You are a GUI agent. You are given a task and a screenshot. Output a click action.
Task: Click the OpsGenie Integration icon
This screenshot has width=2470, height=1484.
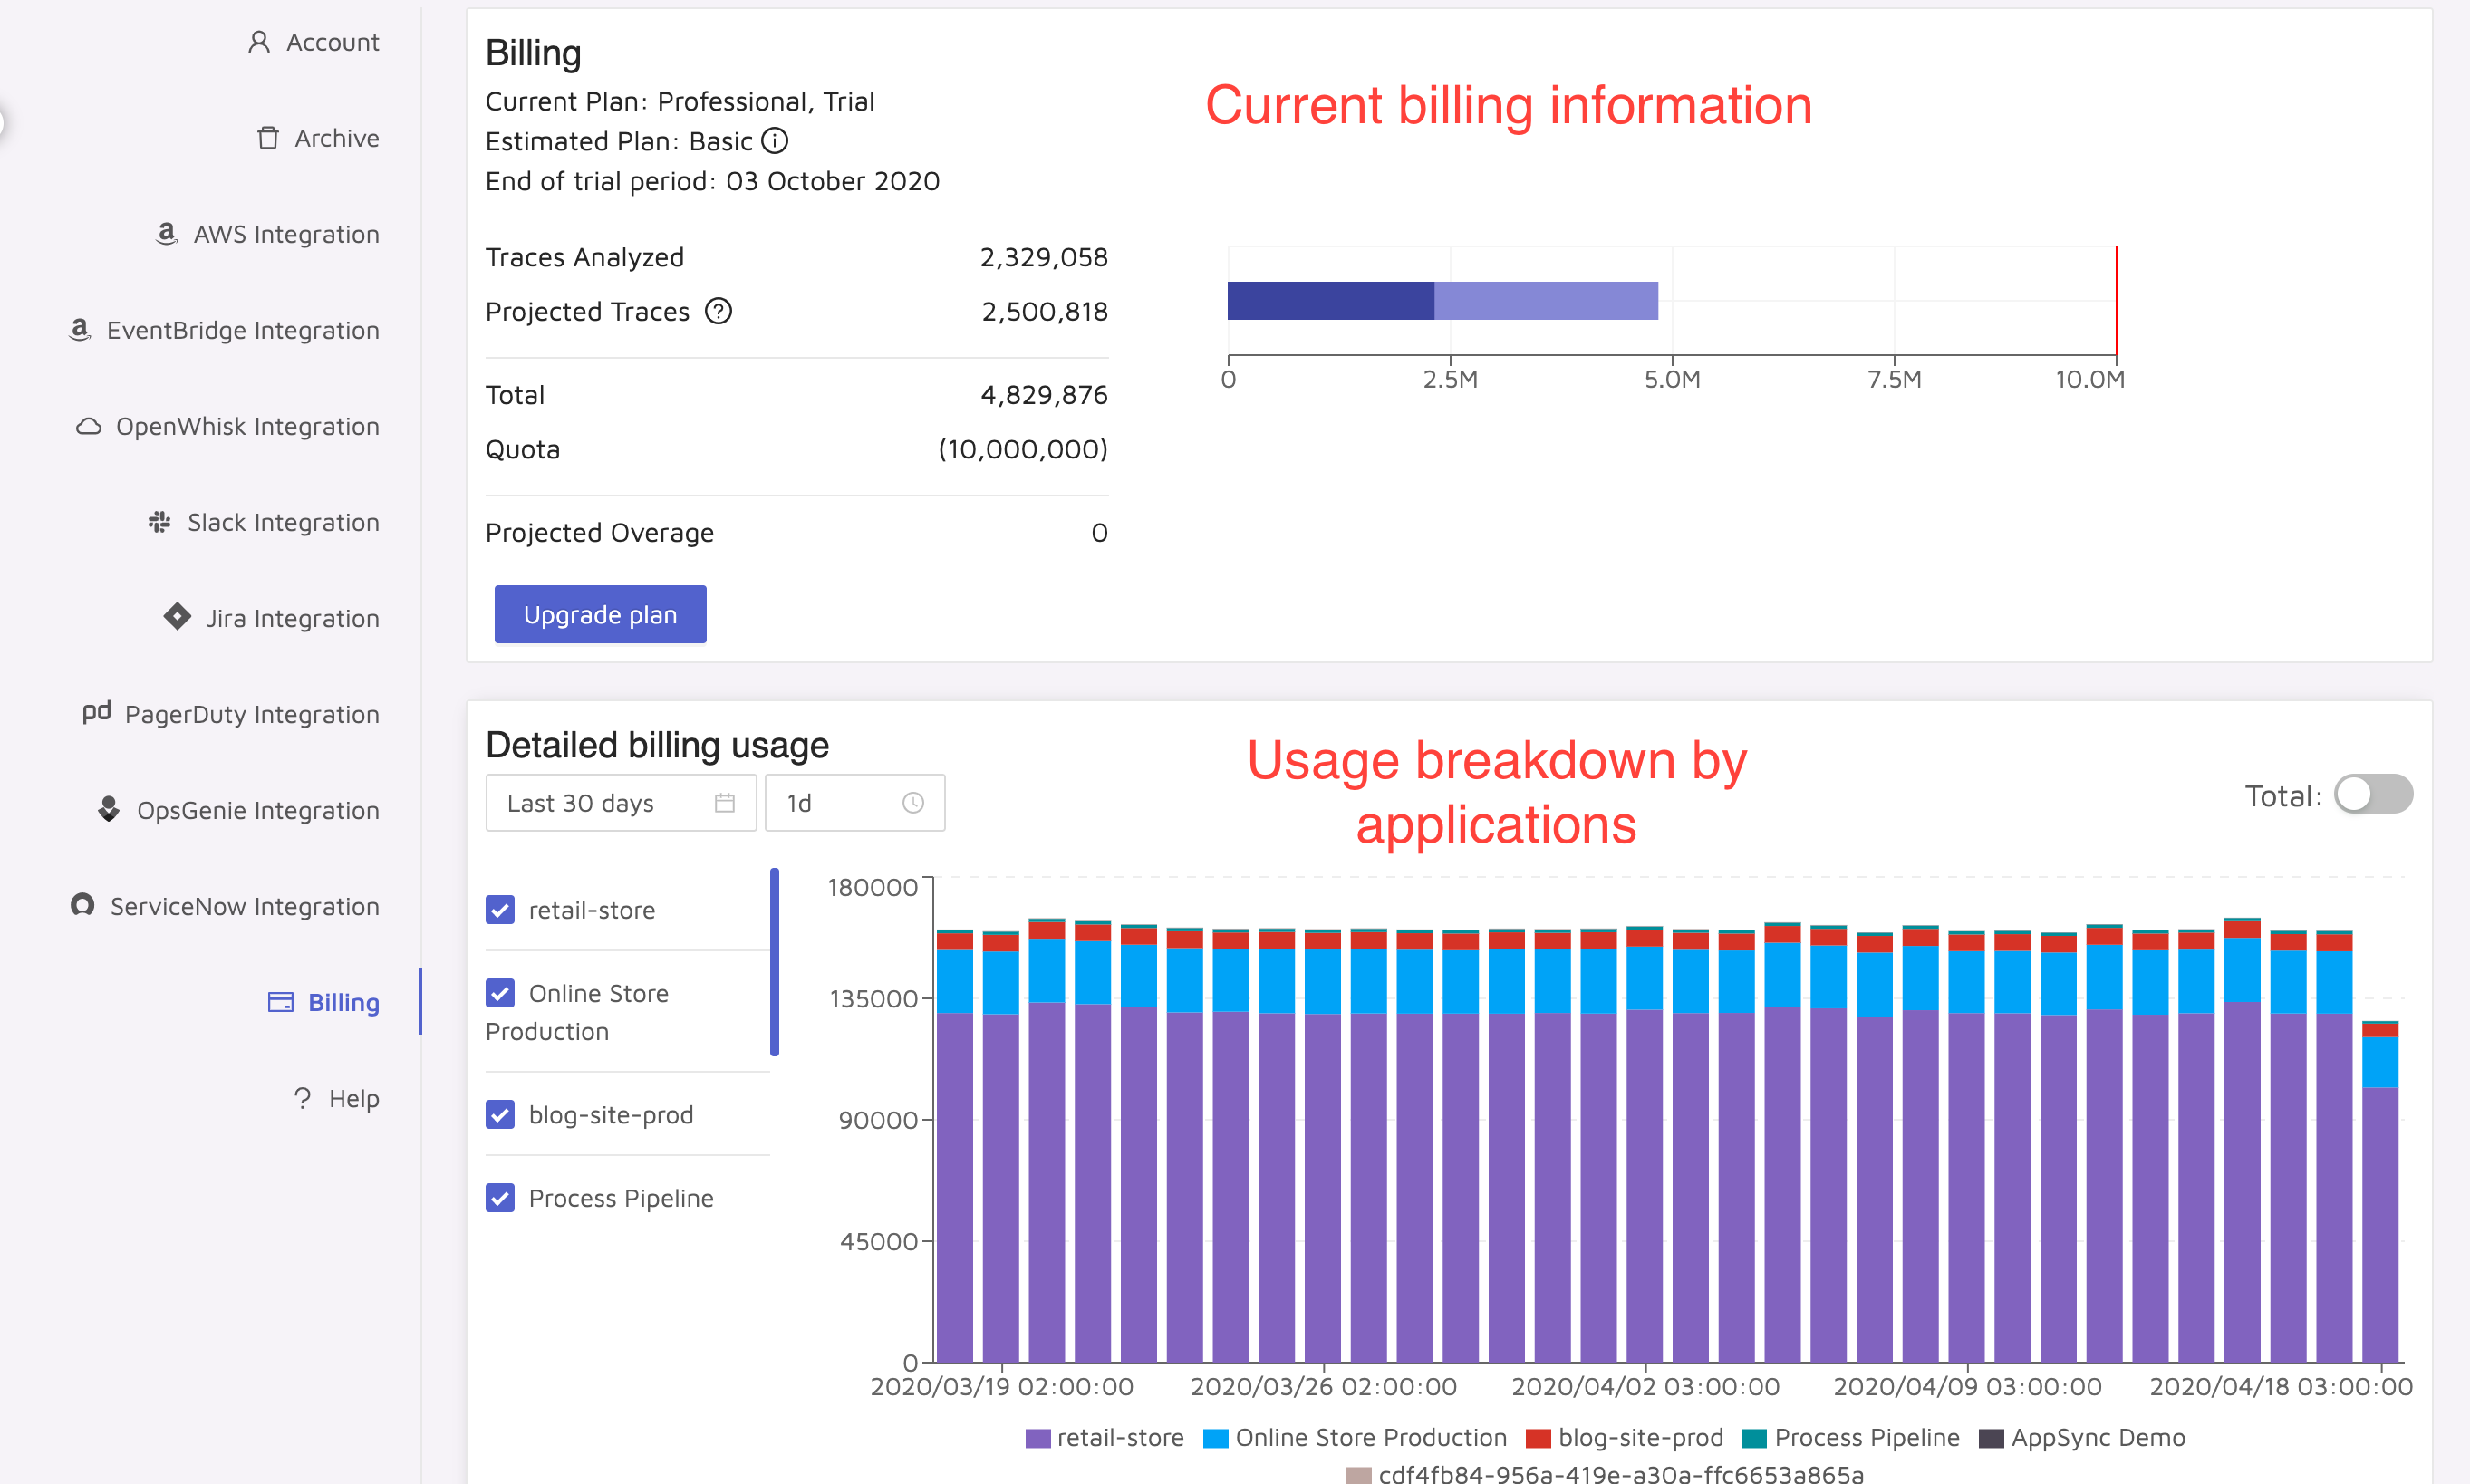(109, 809)
